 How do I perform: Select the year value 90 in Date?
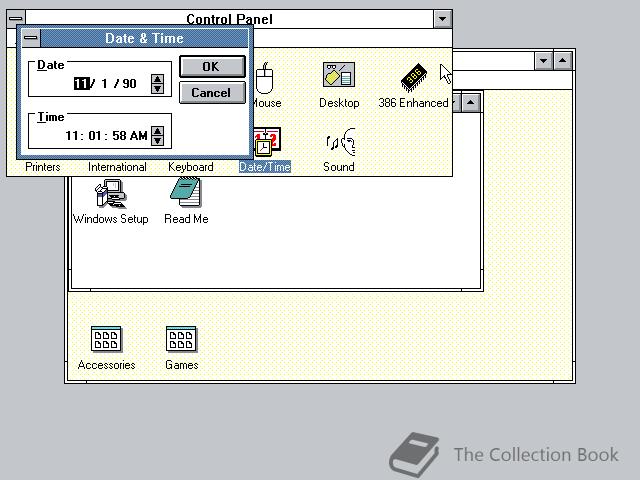(129, 84)
